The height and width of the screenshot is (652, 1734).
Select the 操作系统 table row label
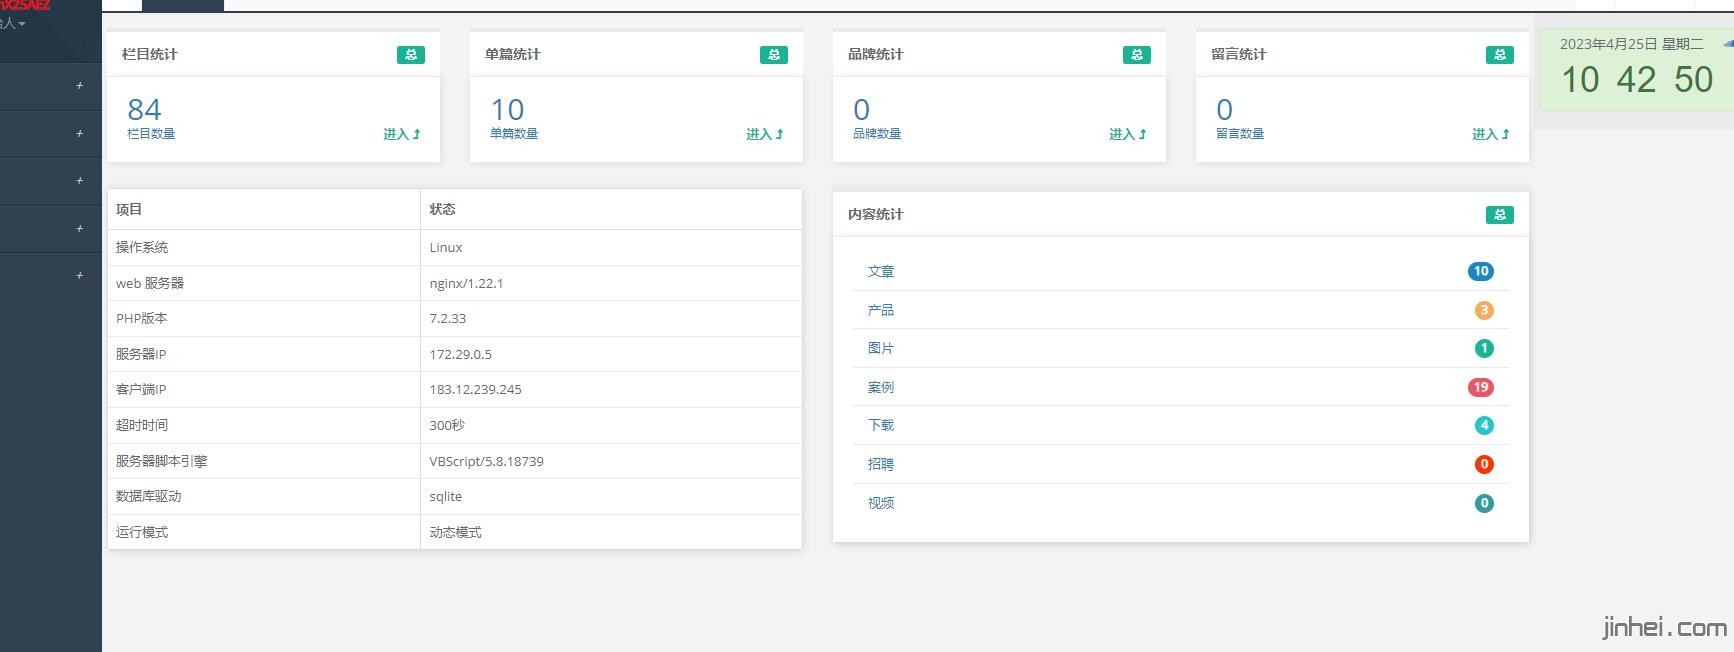(142, 248)
